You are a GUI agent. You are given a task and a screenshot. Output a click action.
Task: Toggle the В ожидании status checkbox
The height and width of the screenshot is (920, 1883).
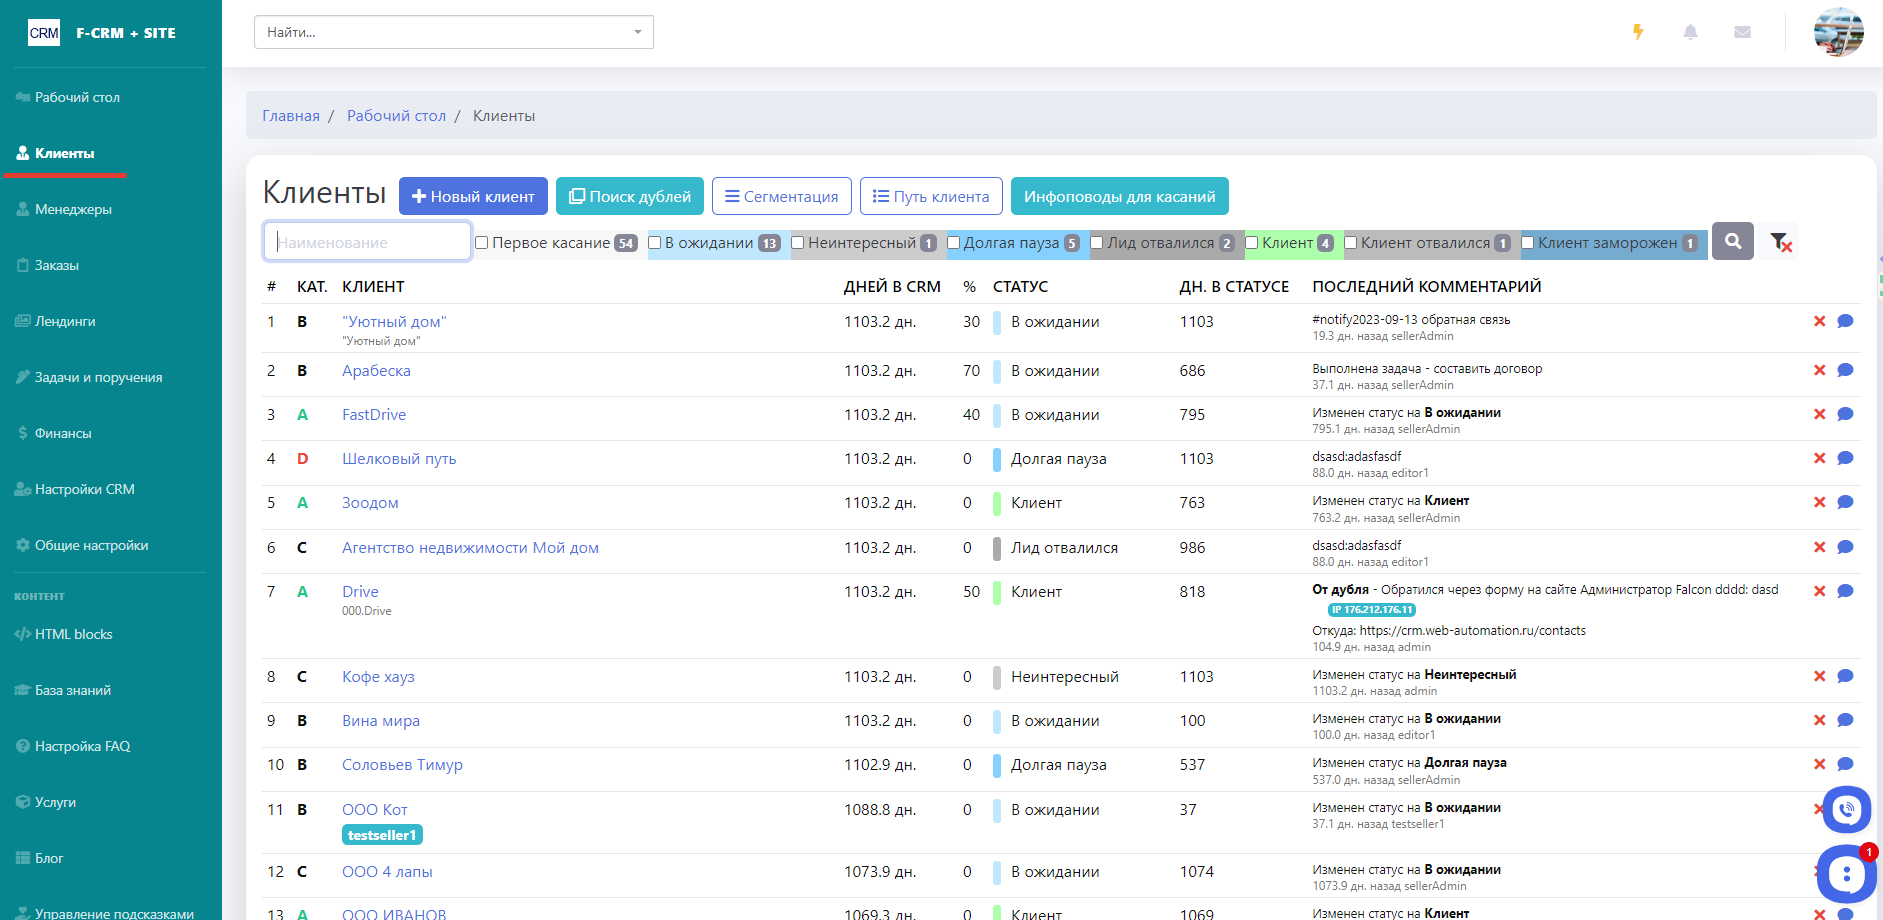pyautogui.click(x=655, y=243)
